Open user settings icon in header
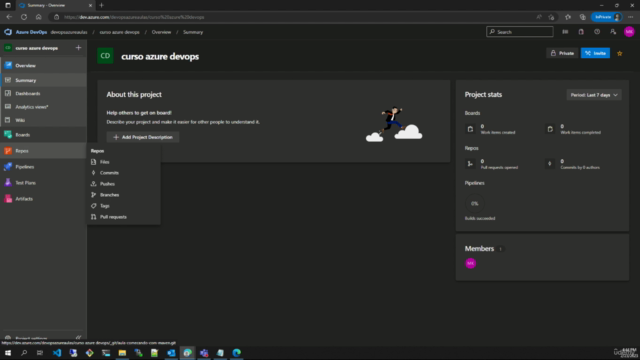Screen dimensions: 640x360 (613, 32)
